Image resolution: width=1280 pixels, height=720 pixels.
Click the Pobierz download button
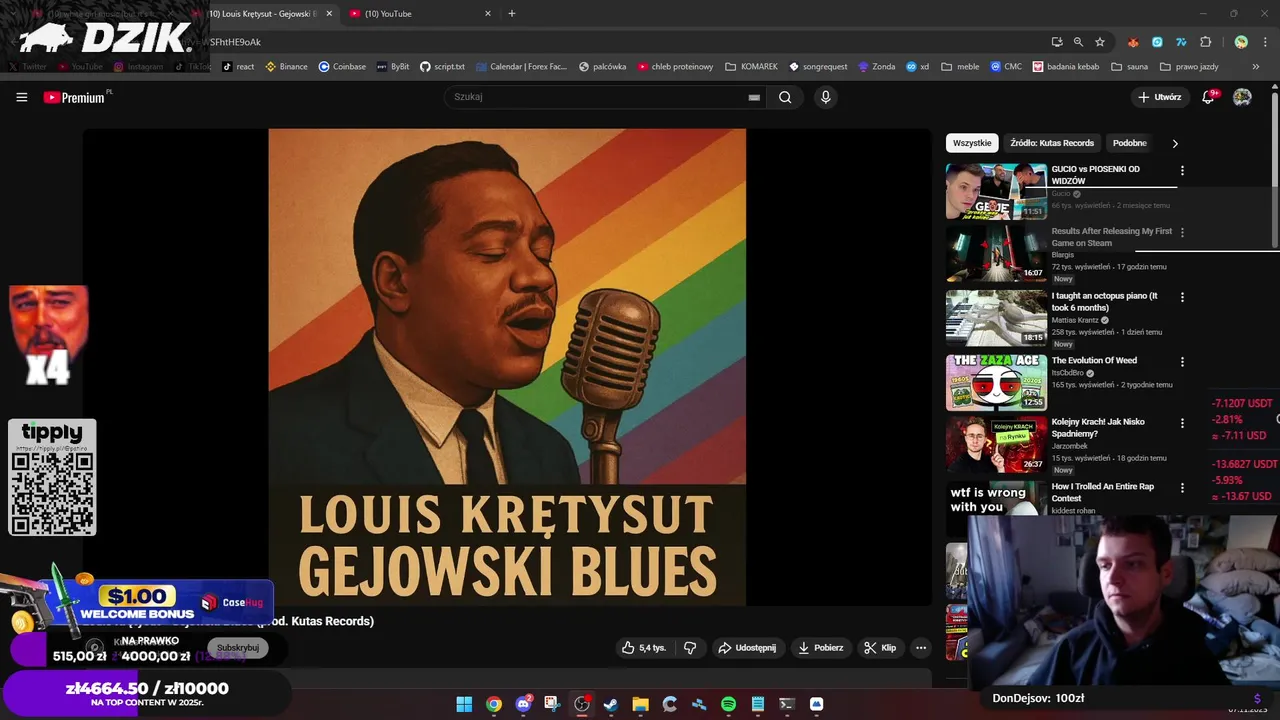pyautogui.click(x=820, y=648)
